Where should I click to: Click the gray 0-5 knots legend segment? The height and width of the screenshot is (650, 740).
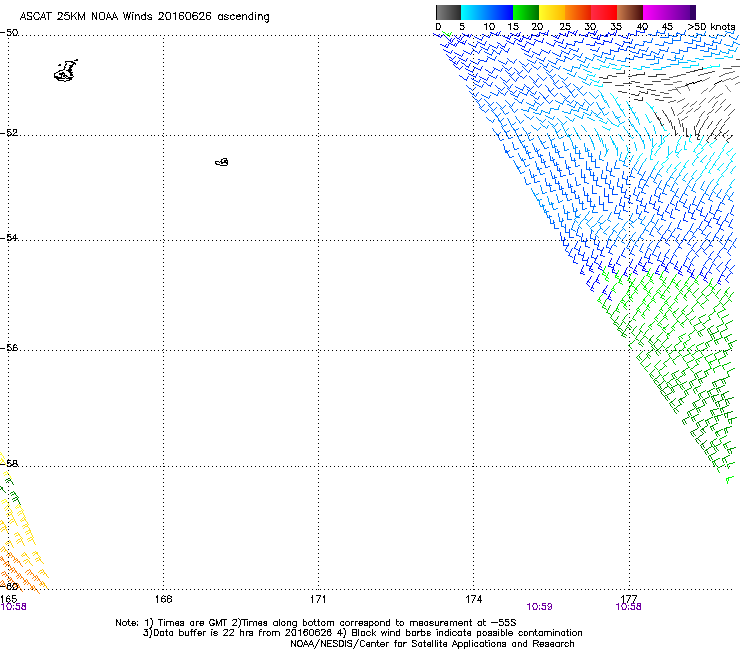pyautogui.click(x=448, y=12)
